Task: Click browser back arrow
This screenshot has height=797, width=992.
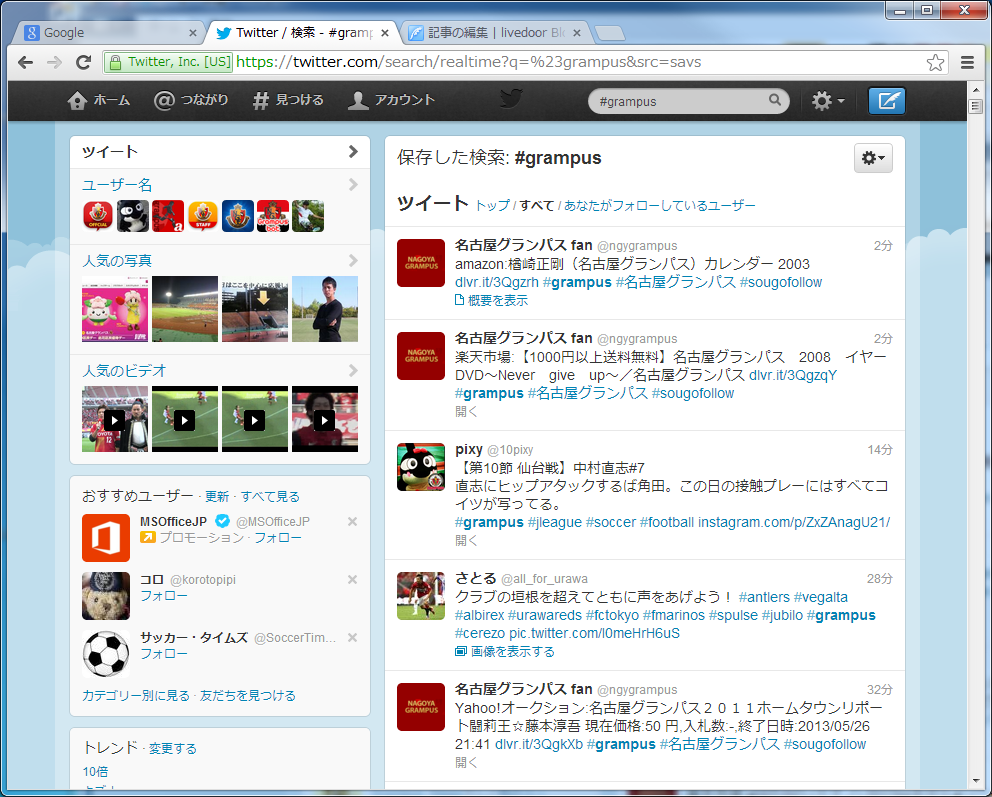Action: (25, 62)
